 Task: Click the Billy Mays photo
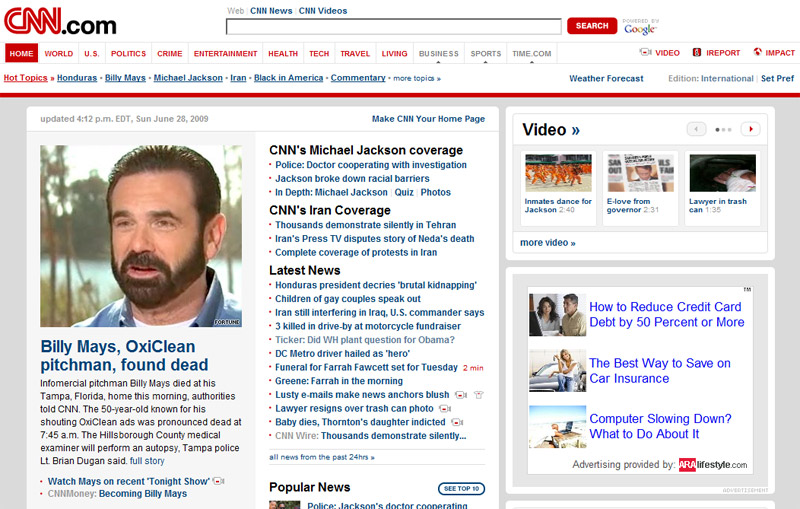141,236
